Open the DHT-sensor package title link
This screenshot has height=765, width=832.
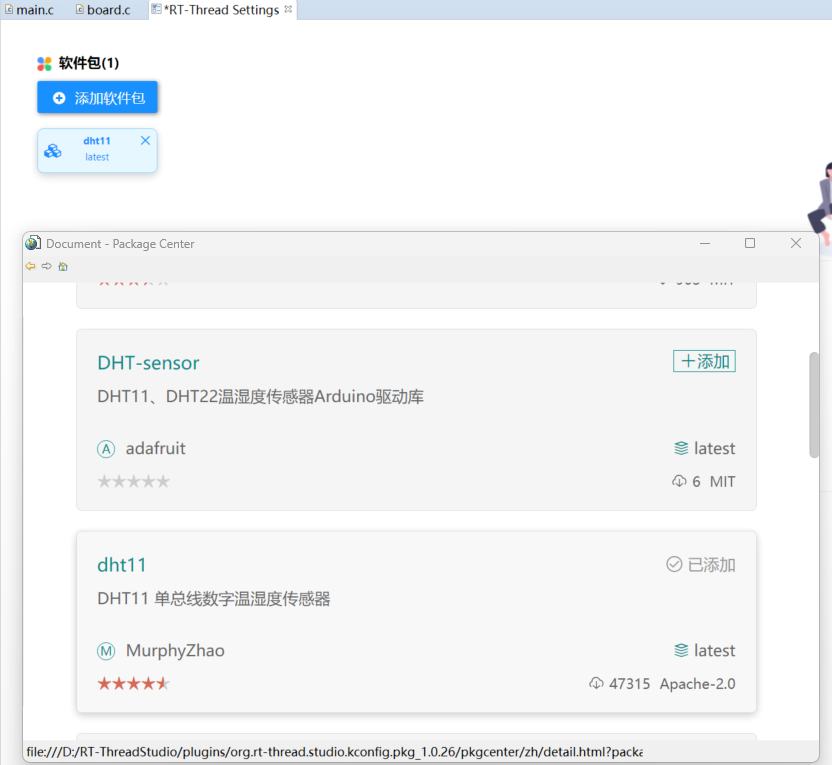tap(148, 363)
